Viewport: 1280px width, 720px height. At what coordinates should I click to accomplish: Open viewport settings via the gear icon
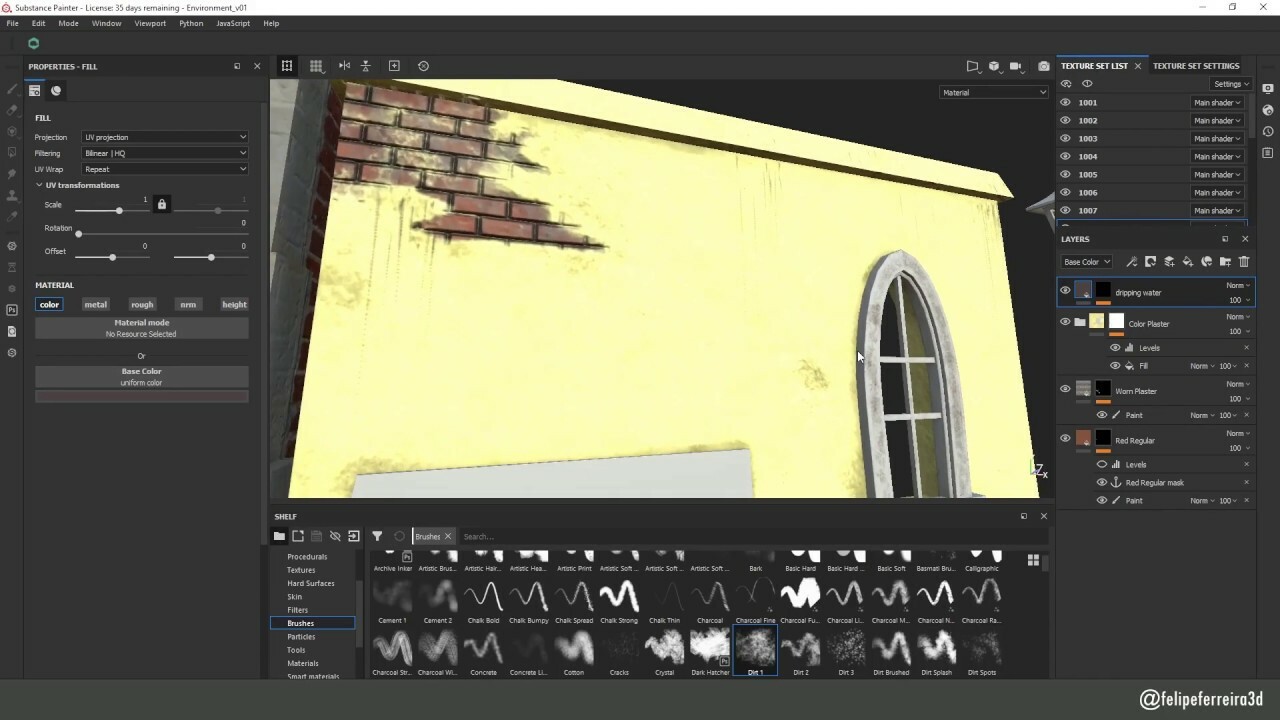(x=423, y=65)
